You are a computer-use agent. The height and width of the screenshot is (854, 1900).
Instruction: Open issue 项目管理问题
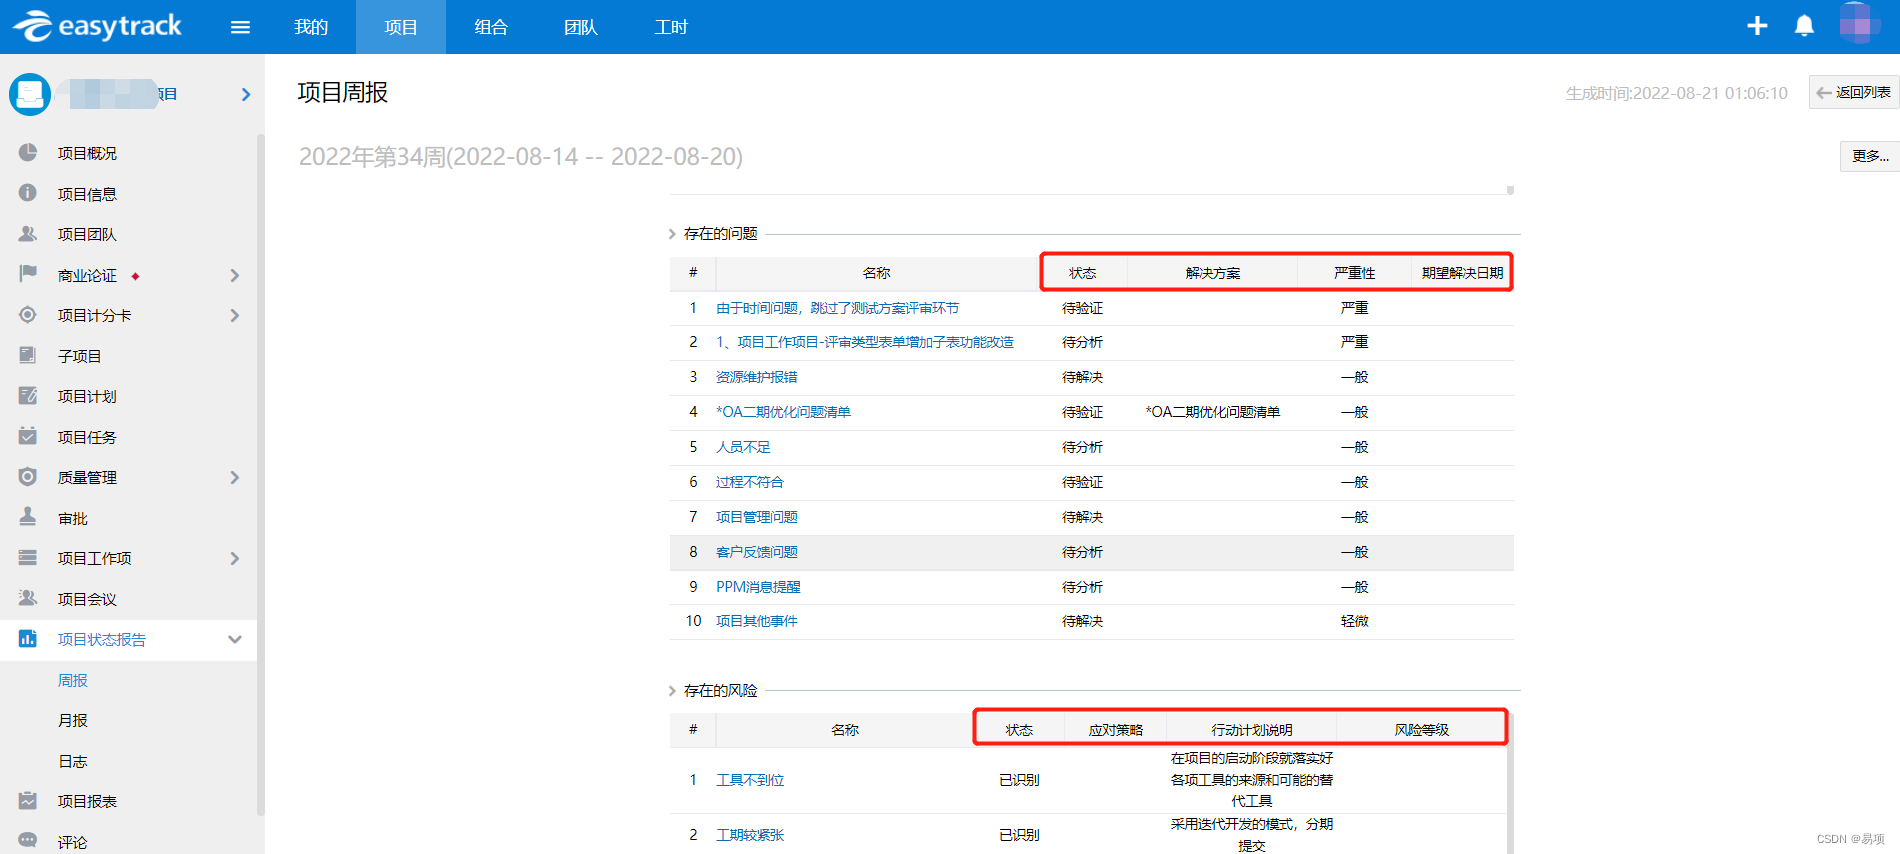757,517
